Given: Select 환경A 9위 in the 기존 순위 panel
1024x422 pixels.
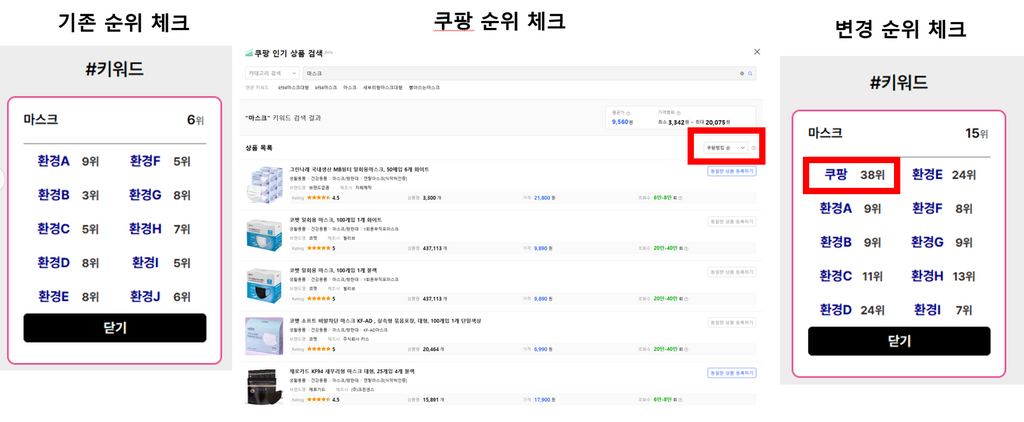Looking at the screenshot, I should tap(69, 161).
